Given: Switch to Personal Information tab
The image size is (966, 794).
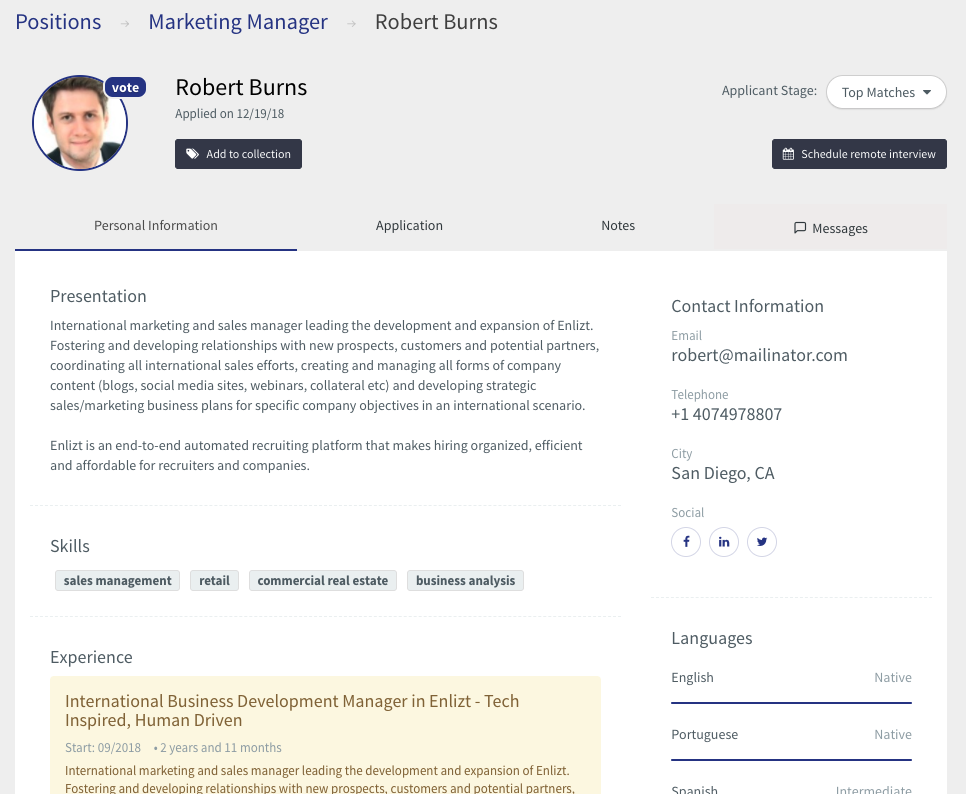Looking at the screenshot, I should pyautogui.click(x=156, y=226).
